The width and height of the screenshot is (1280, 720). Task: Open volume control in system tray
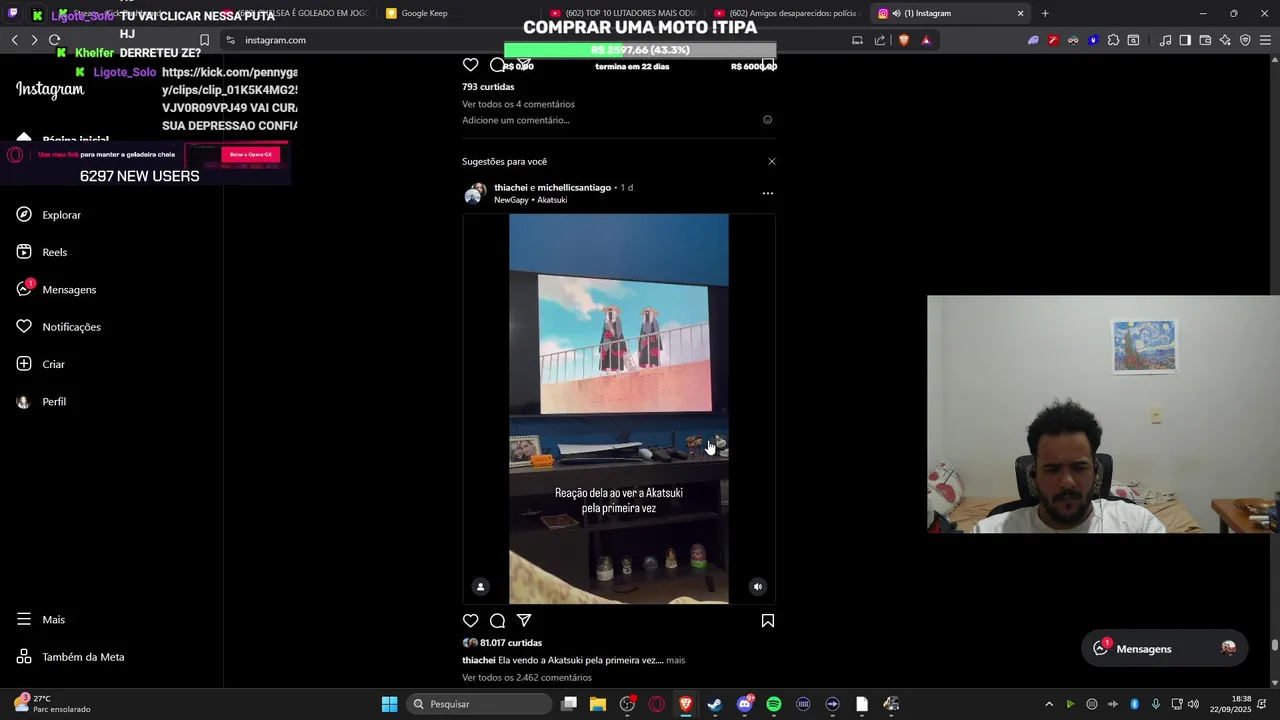[x=1193, y=704]
